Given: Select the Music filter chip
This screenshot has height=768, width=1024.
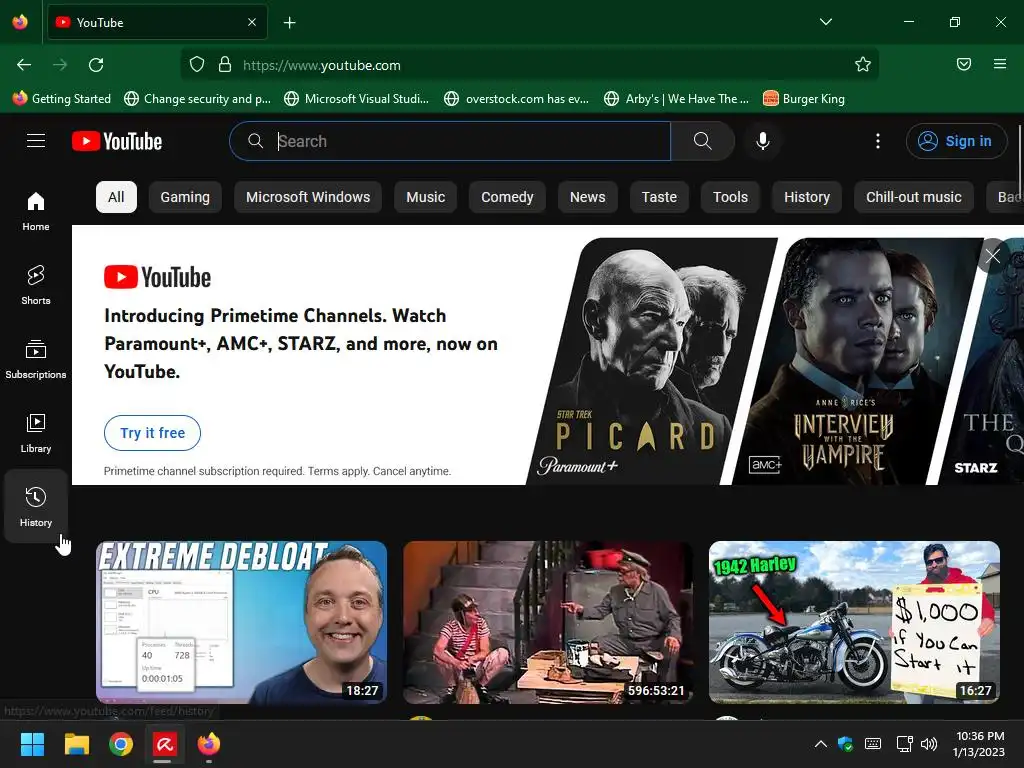Looking at the screenshot, I should [x=425, y=197].
